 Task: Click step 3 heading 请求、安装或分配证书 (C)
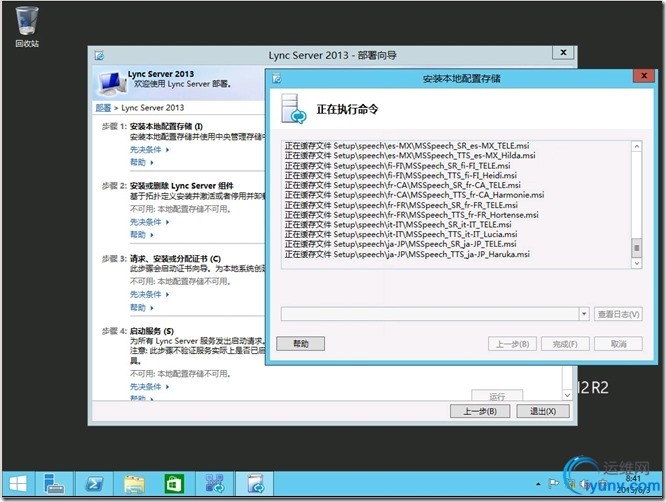175,259
